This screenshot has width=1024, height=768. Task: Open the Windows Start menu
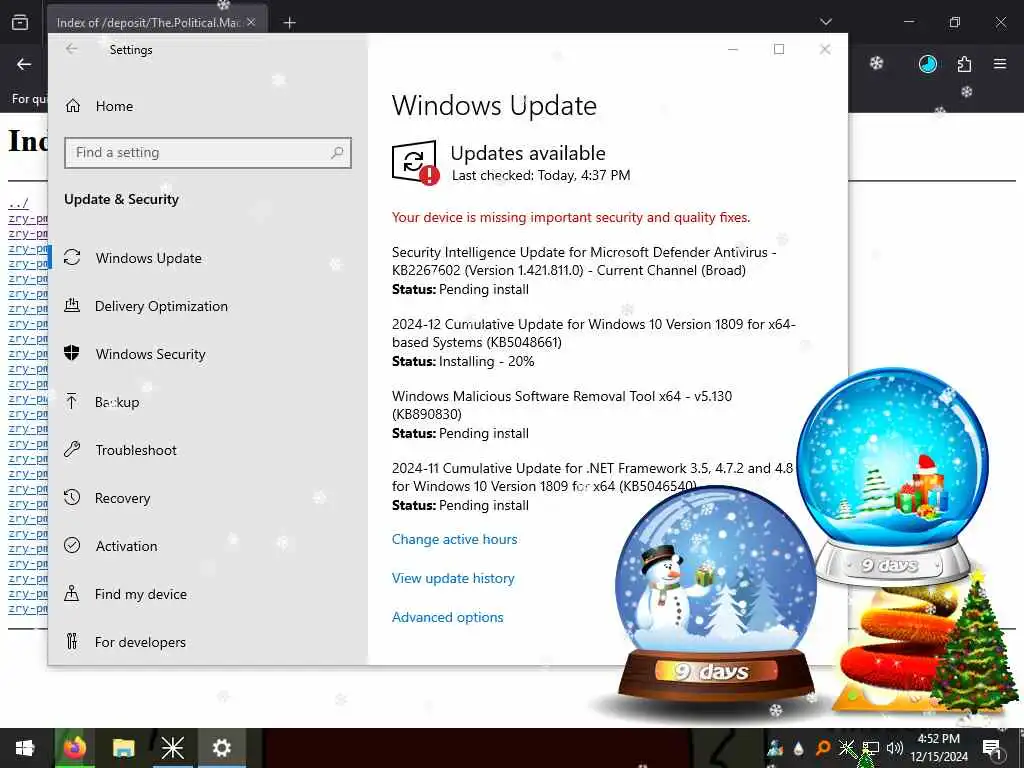(25, 748)
